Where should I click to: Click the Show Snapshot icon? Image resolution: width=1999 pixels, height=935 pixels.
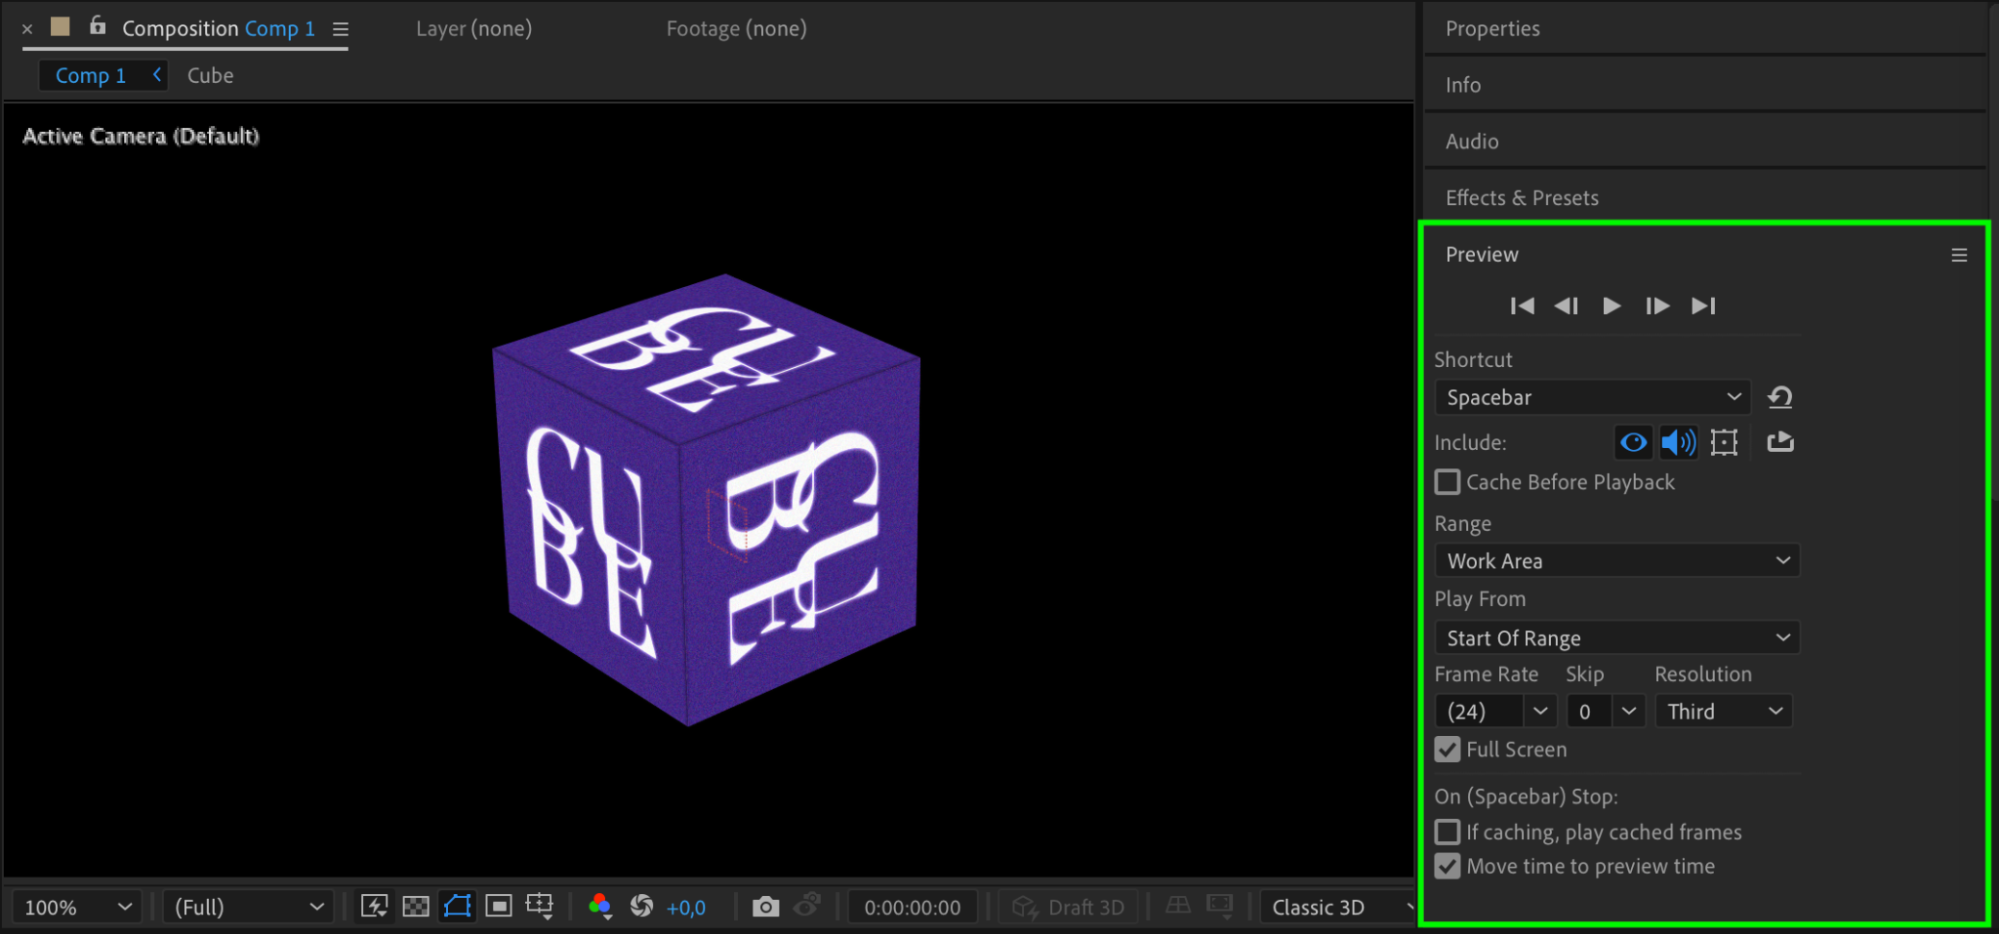coord(807,906)
